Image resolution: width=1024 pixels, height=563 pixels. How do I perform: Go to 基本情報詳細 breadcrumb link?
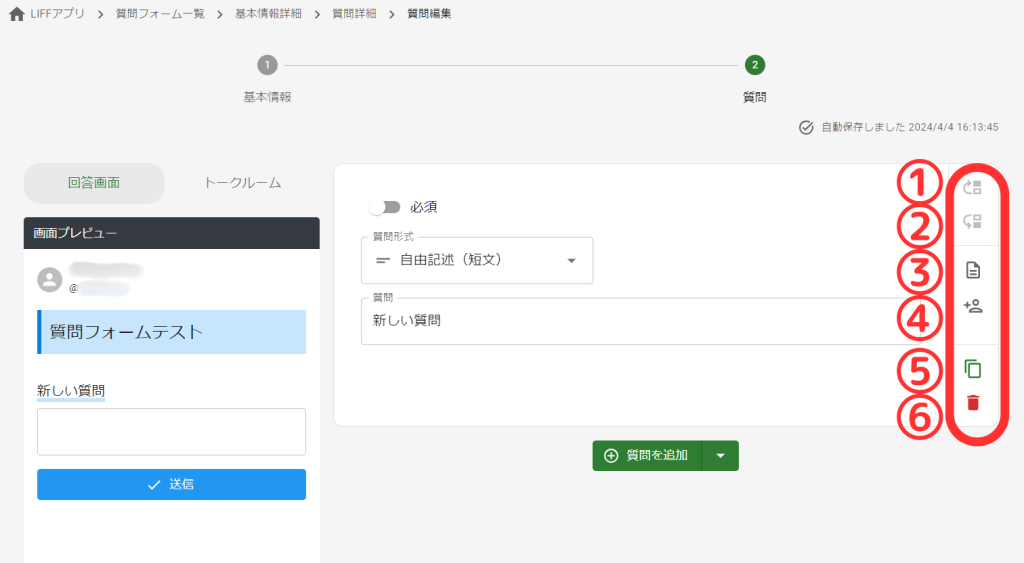268,14
